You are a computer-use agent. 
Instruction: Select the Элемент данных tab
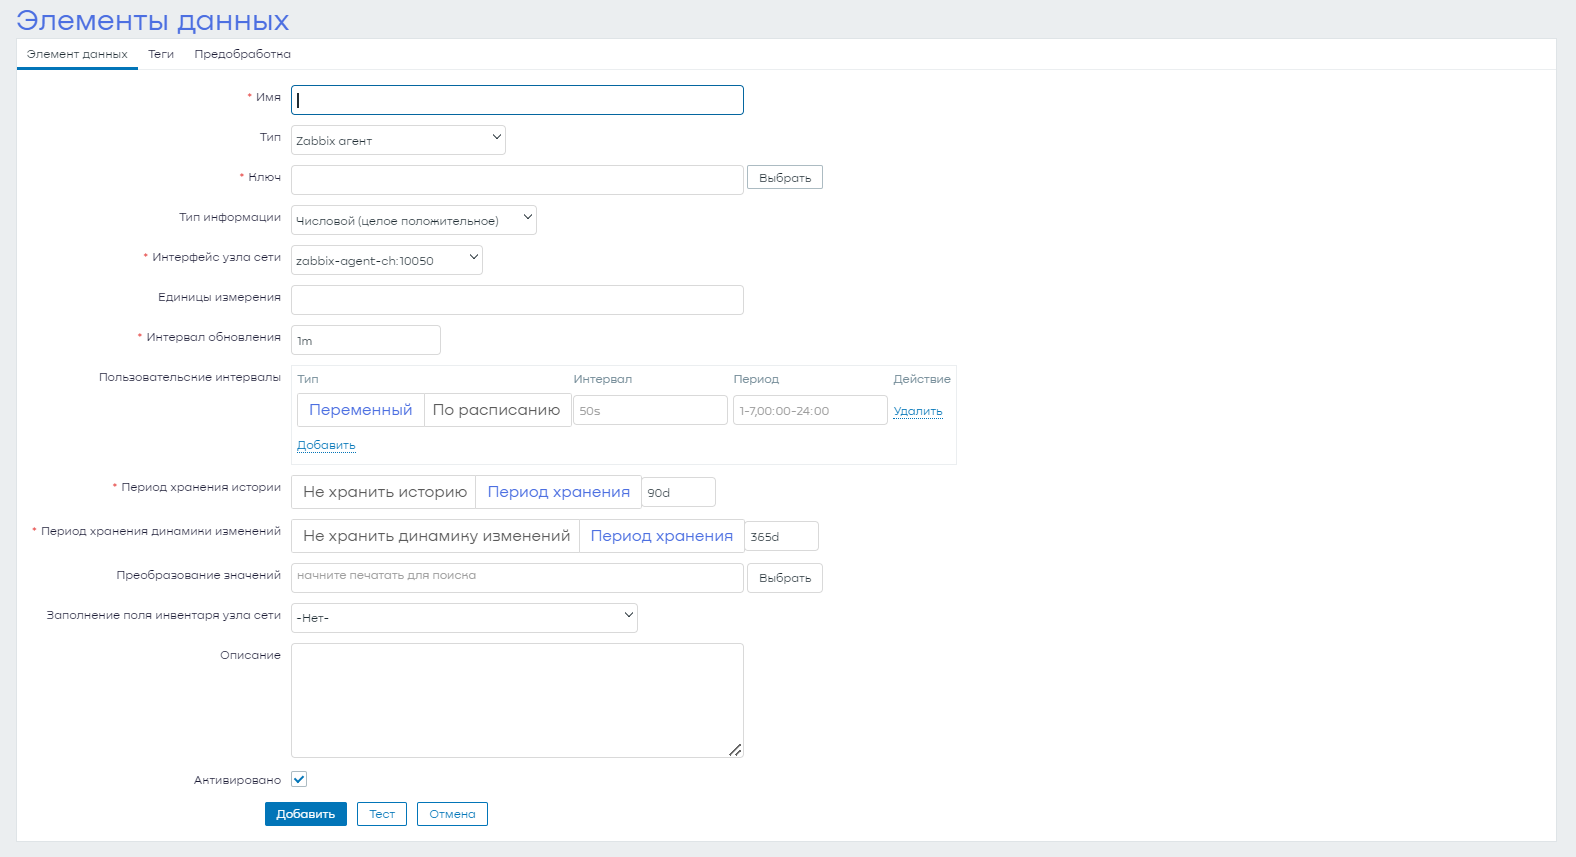tap(77, 54)
